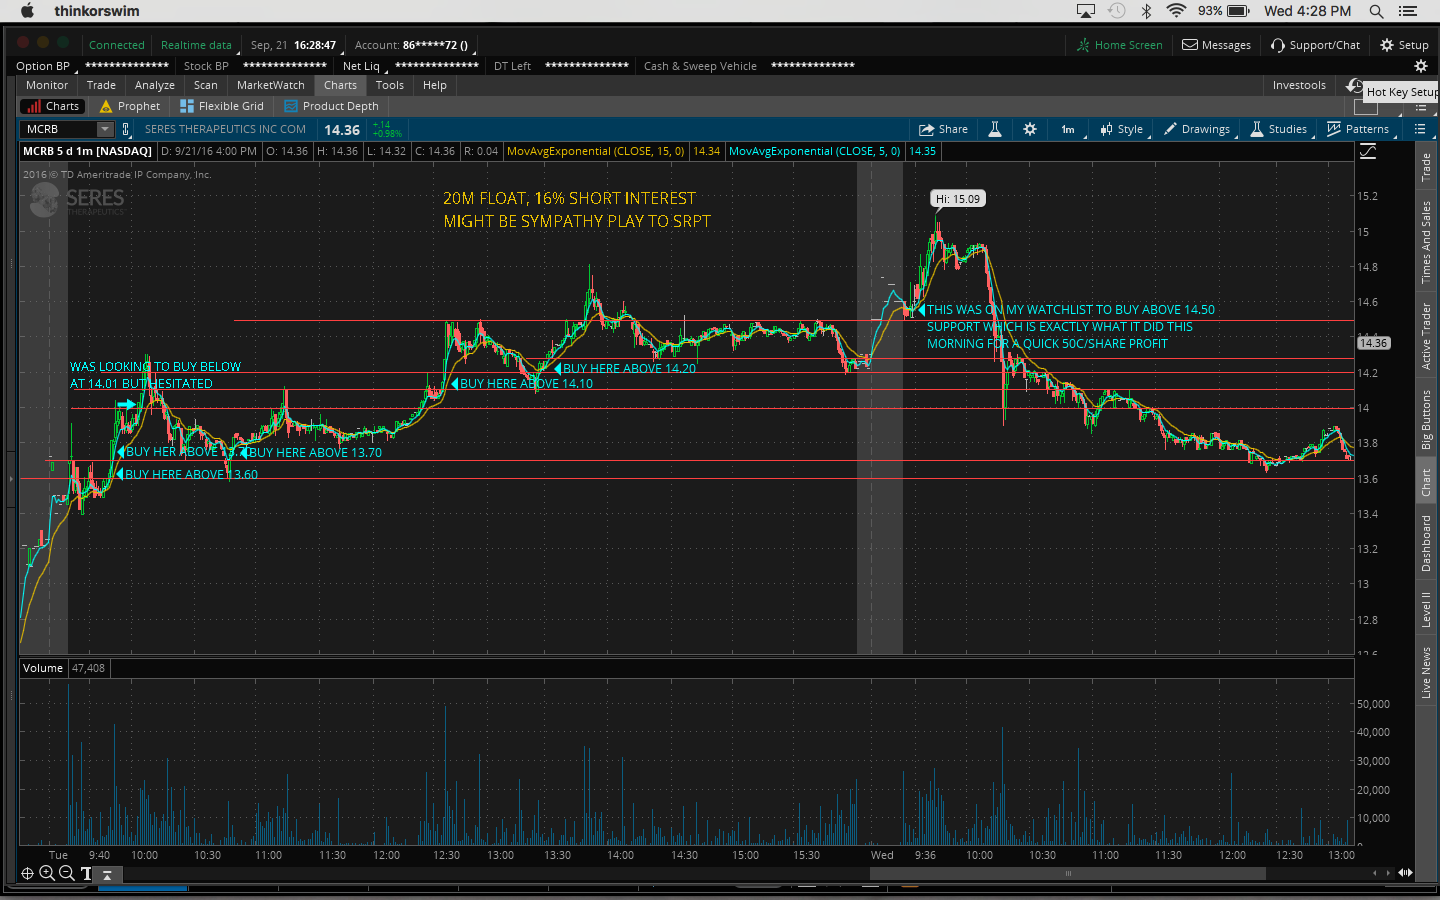Open the Dashboard side tab
This screenshot has height=900, width=1440.
[1426, 543]
